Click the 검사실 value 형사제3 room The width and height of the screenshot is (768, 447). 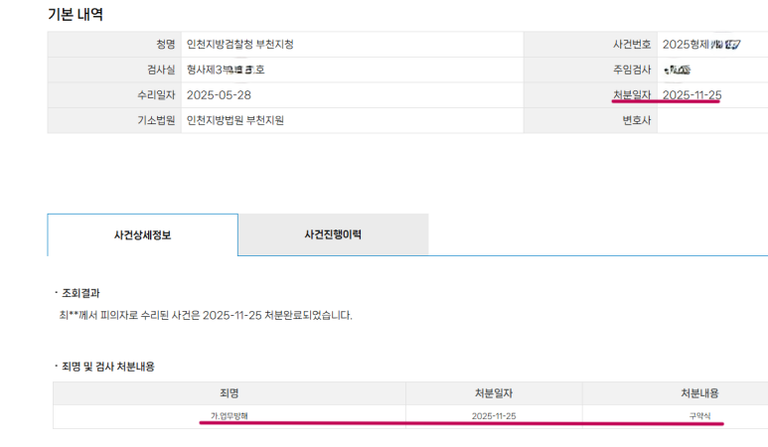[226, 70]
